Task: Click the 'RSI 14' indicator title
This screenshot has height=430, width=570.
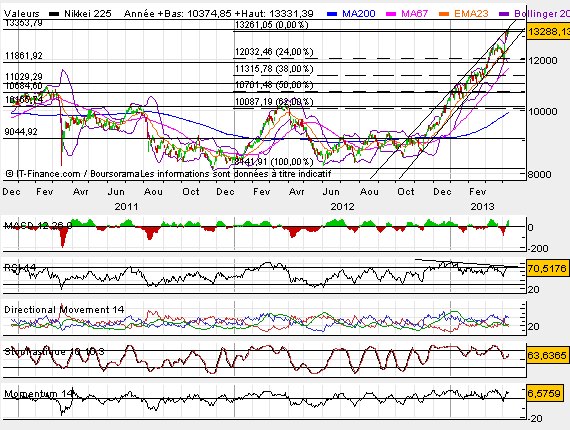Action: [20, 268]
